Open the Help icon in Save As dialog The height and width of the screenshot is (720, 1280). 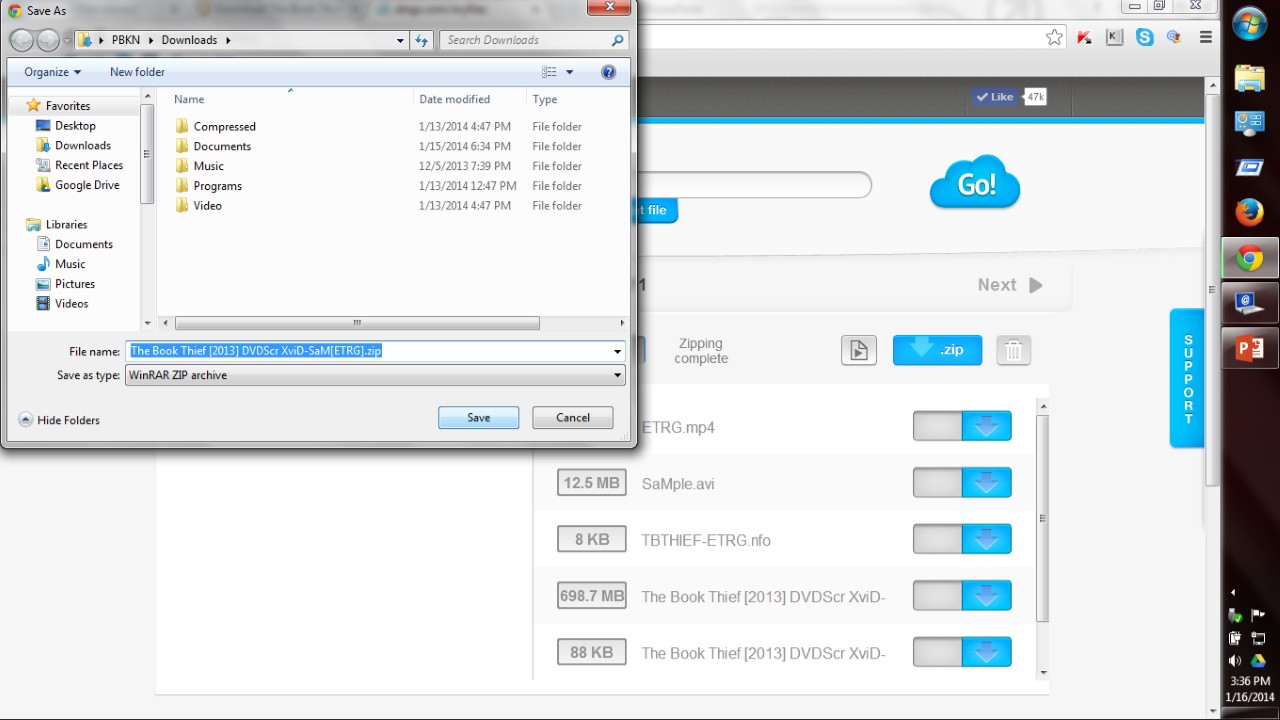(x=608, y=72)
